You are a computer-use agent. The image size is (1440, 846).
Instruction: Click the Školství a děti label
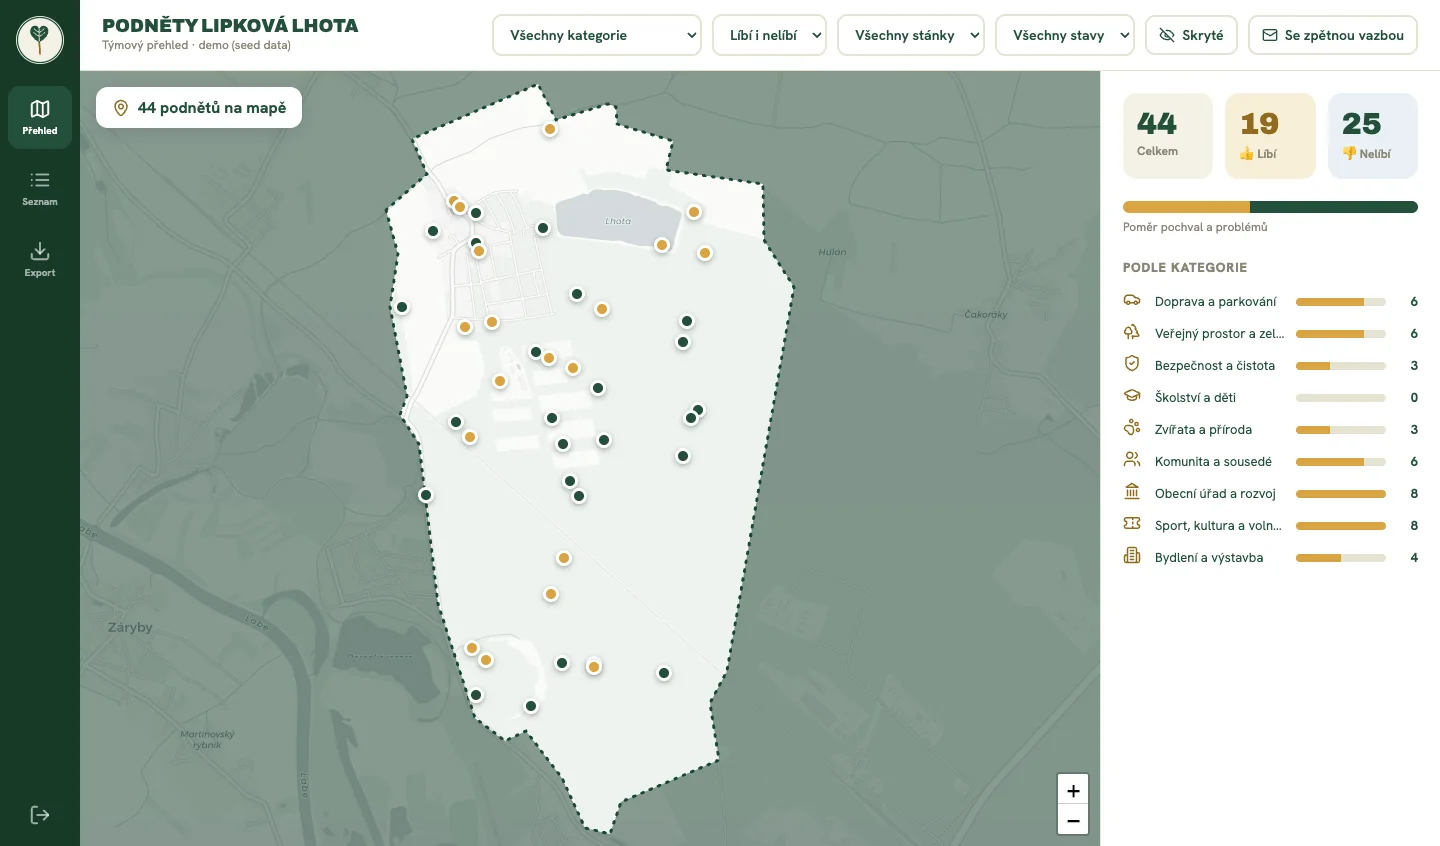pos(1195,398)
